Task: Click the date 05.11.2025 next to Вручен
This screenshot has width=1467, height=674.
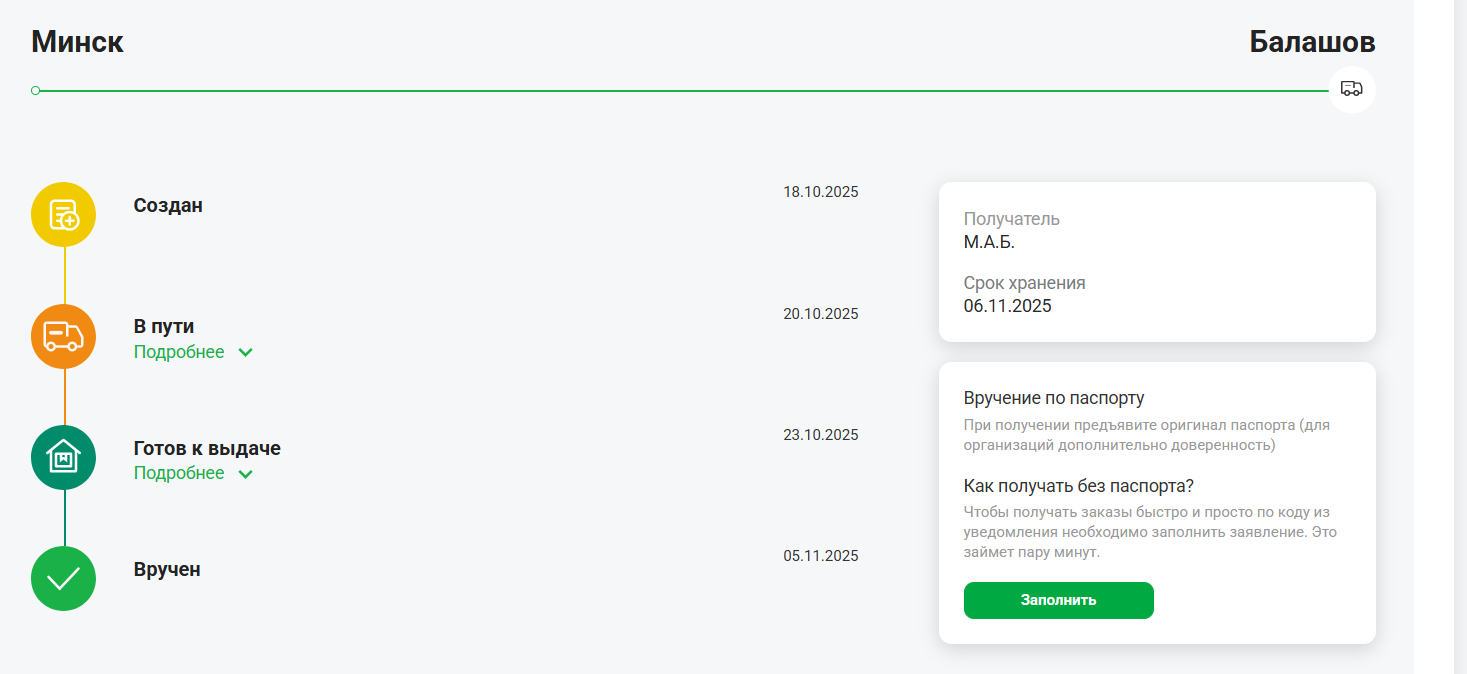Action: click(820, 556)
